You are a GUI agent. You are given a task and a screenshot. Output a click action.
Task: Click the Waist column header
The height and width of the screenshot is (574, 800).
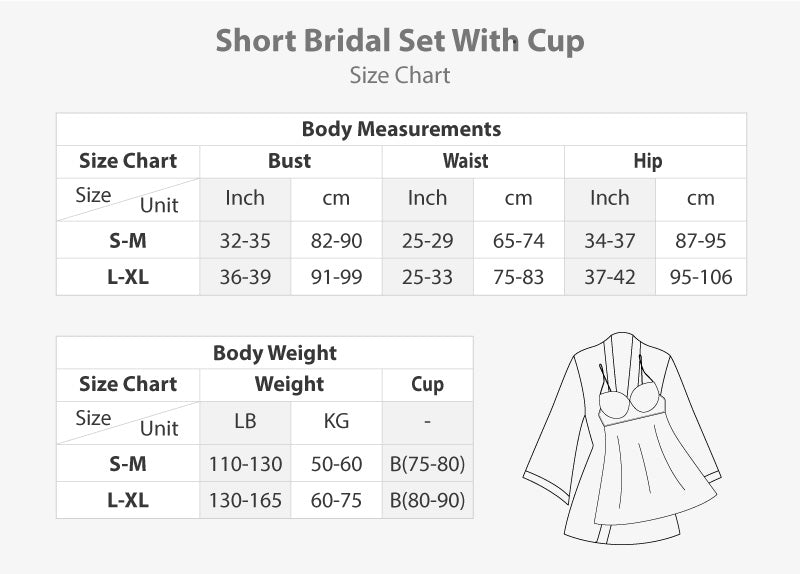click(466, 161)
